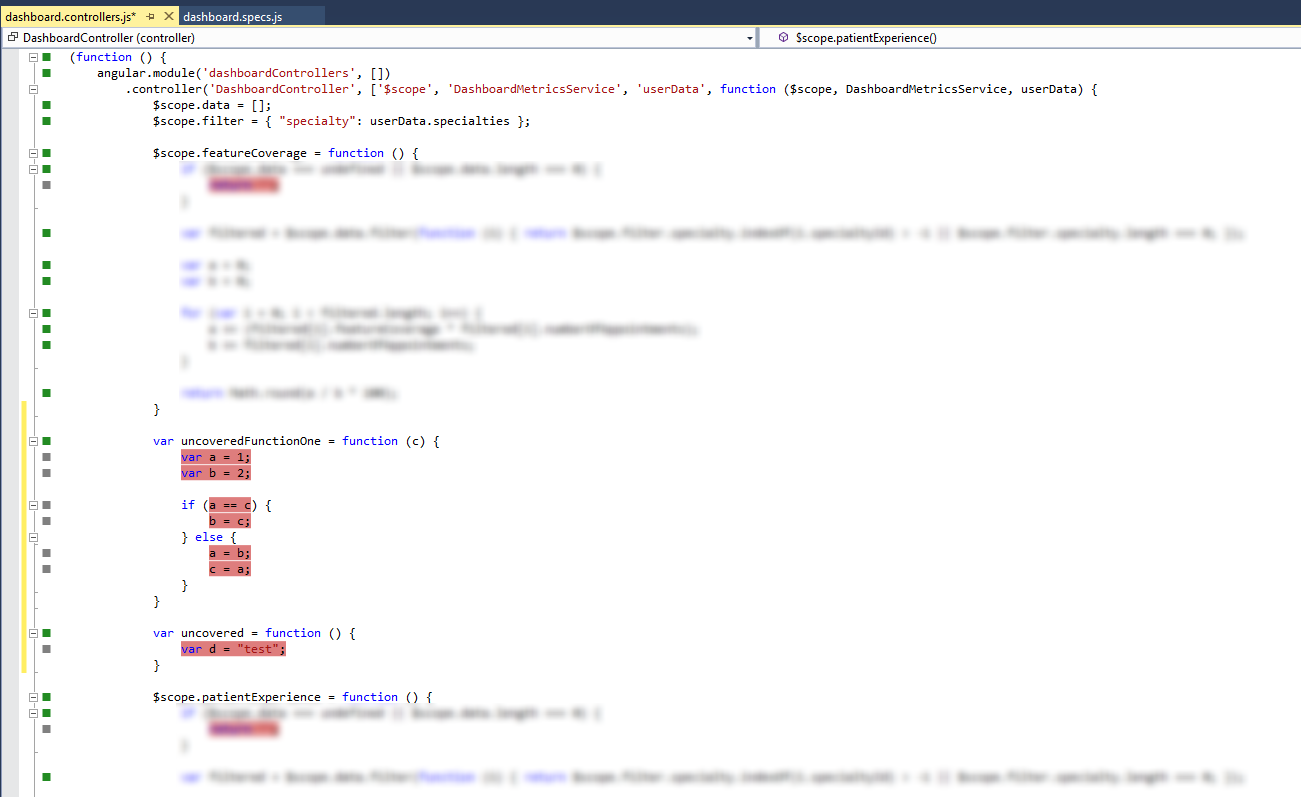Collapse the var uncovered function
Screen dimensions: 1301x797
click(x=33, y=633)
